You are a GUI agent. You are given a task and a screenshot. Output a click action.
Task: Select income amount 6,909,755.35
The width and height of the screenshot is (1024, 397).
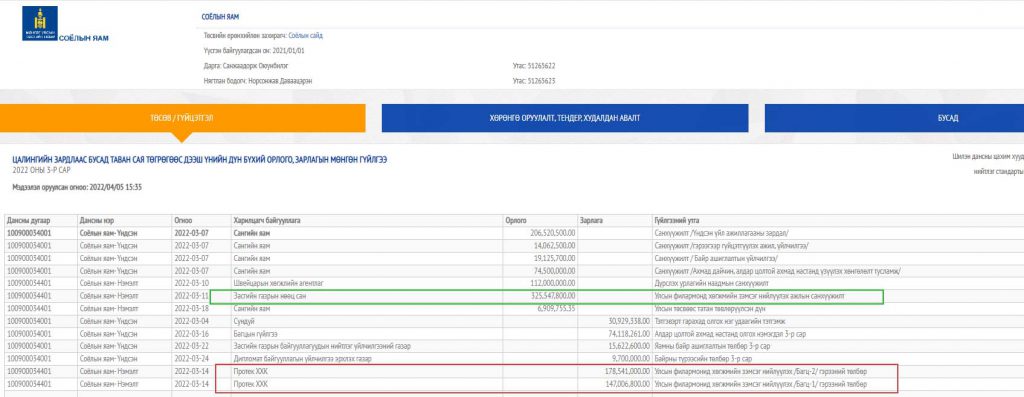[556, 308]
